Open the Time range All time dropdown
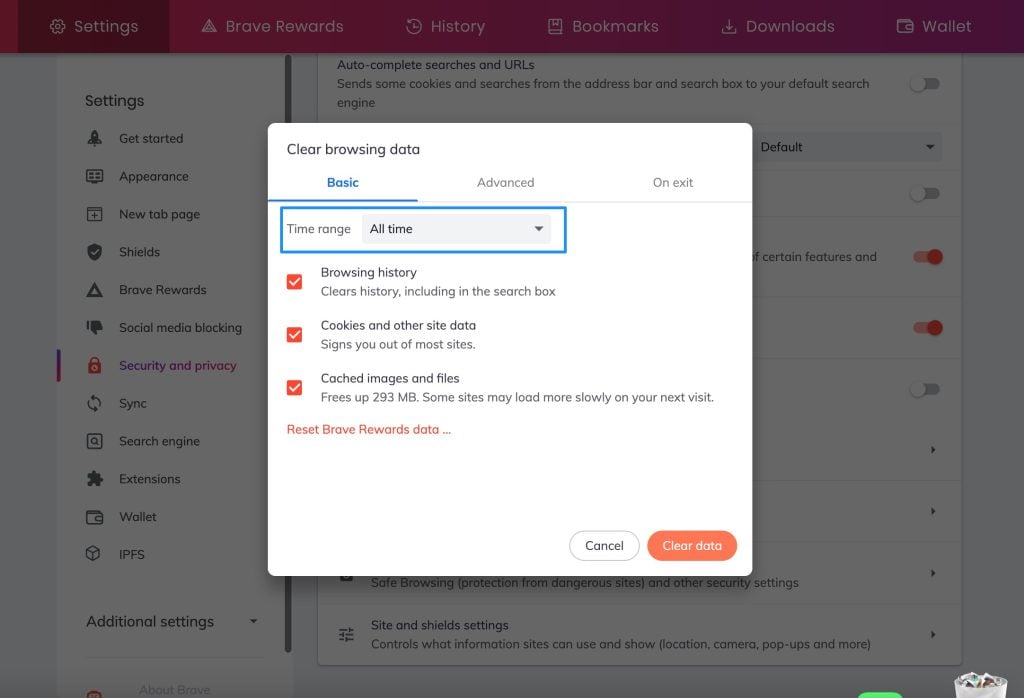This screenshot has height=698, width=1024. coord(456,229)
